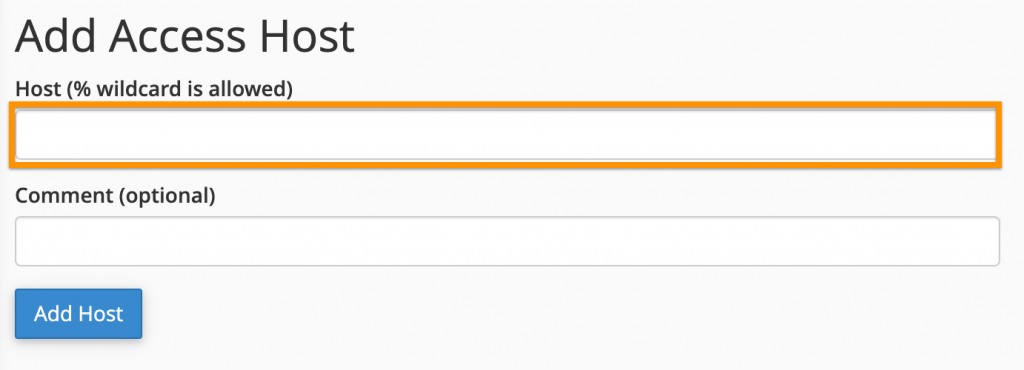
Task: Focus the Host input field
Action: (506, 135)
